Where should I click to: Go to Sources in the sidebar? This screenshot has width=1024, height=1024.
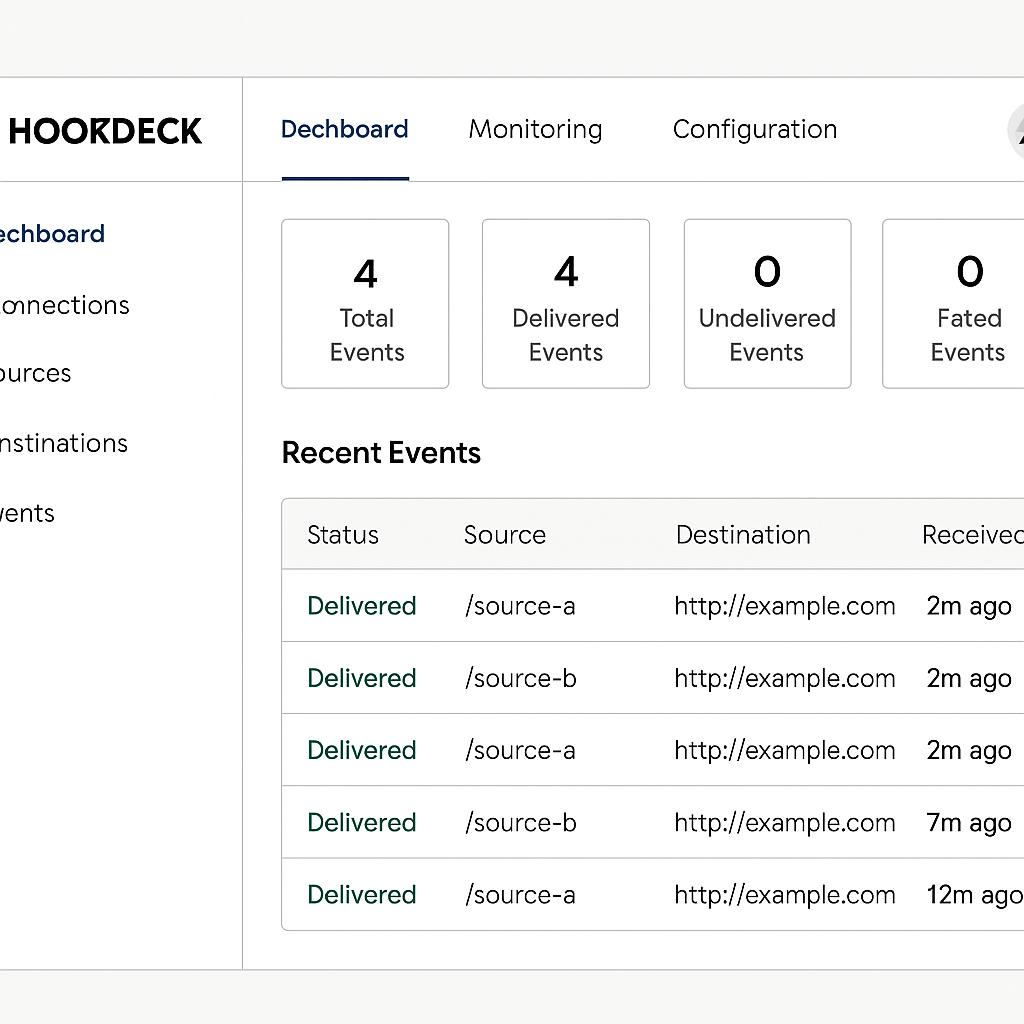click(36, 374)
